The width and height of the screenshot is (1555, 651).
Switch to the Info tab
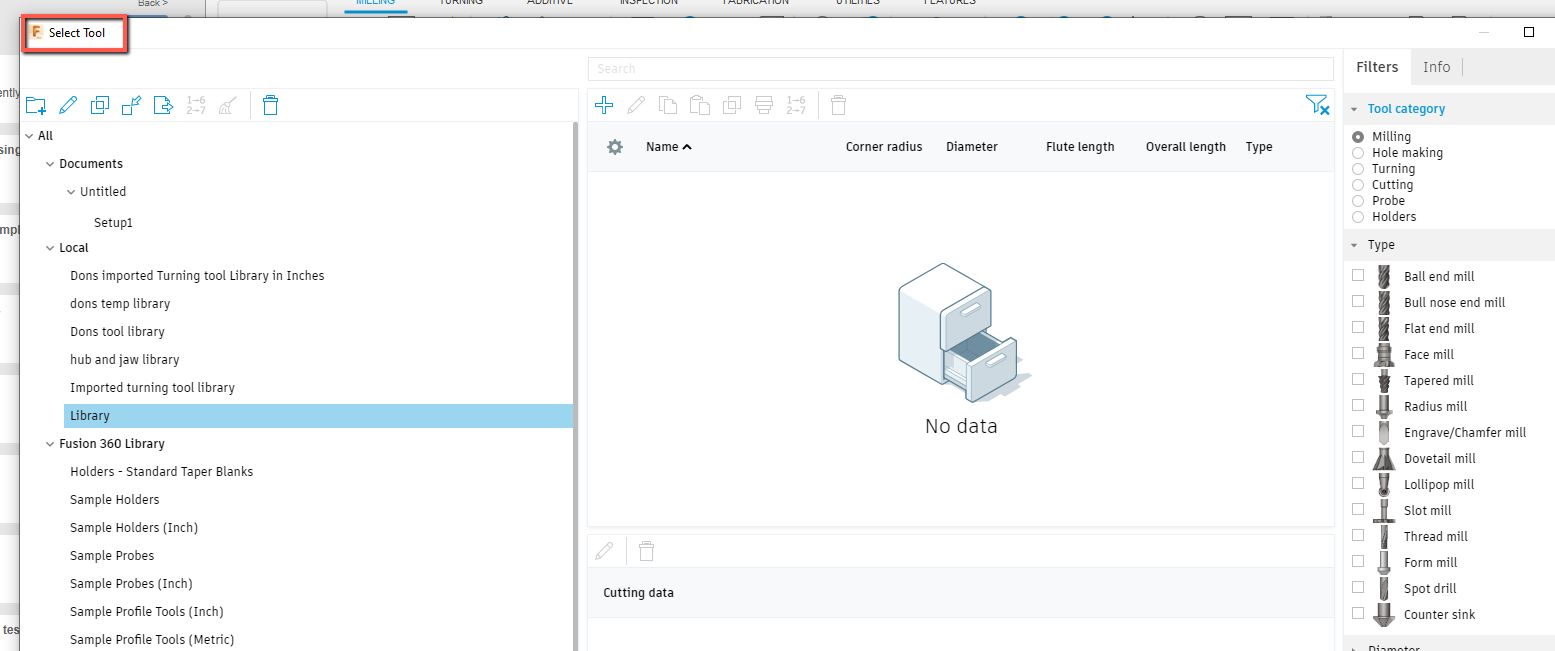point(1436,67)
